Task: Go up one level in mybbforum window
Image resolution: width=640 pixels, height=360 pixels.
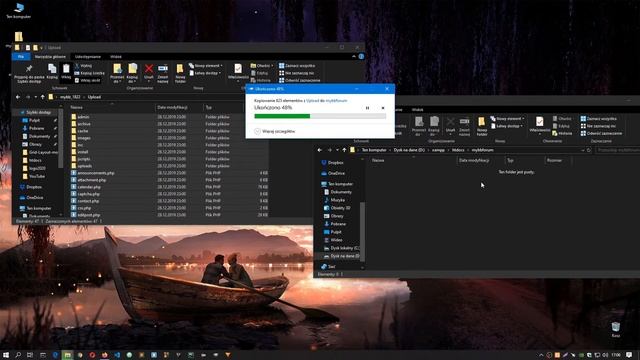Action: (x=344, y=150)
